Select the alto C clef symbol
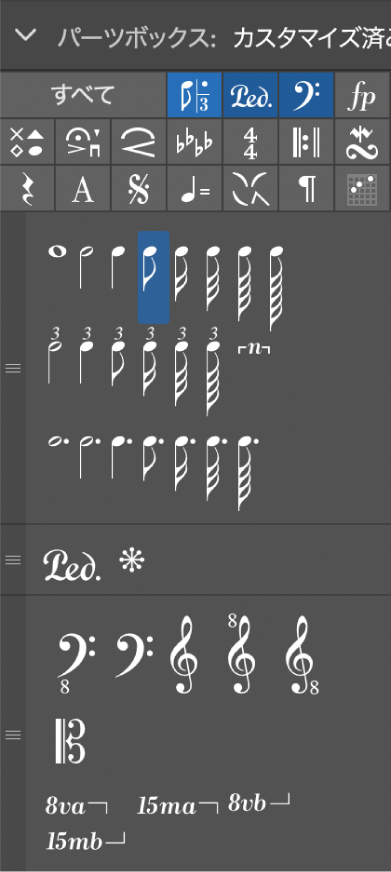The image size is (391, 872). (70, 741)
